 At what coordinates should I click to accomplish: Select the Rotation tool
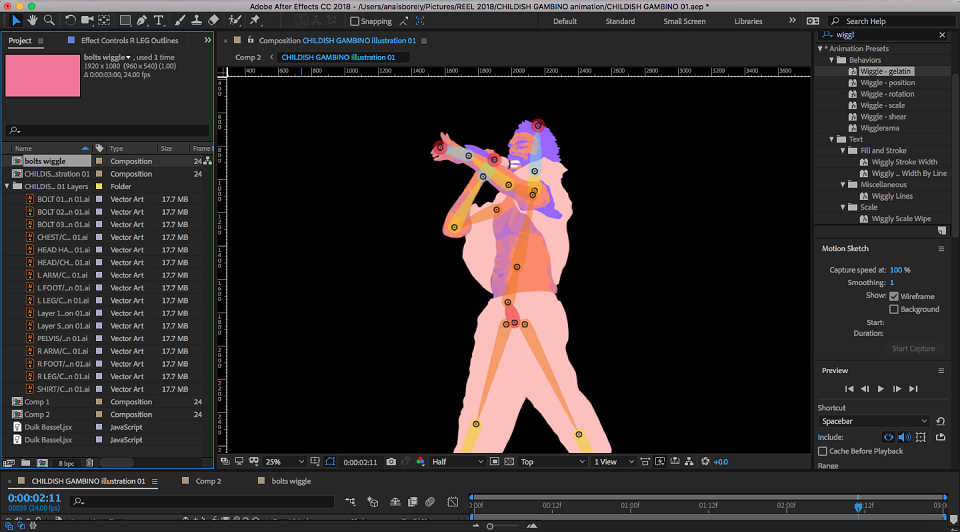(x=70, y=21)
